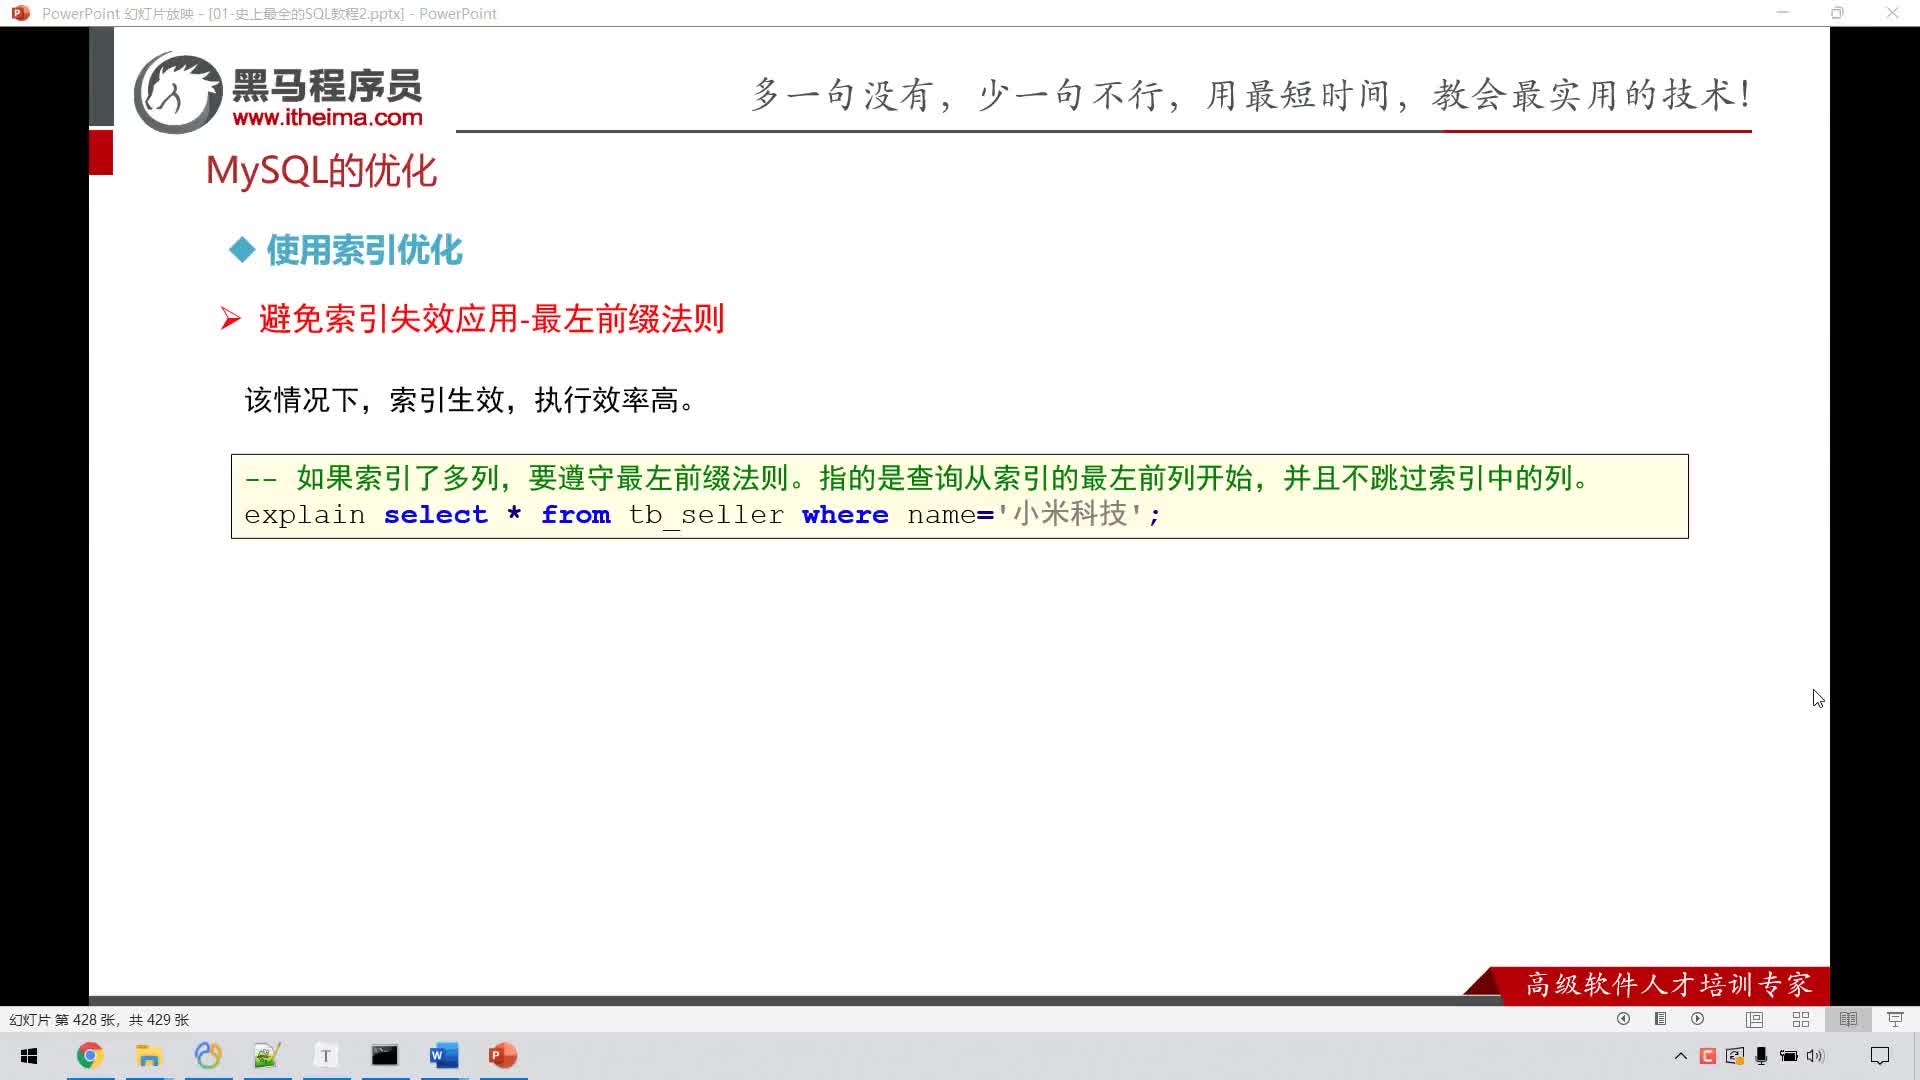Open the volume control in tray
The height and width of the screenshot is (1080, 1920).
click(x=1816, y=1056)
